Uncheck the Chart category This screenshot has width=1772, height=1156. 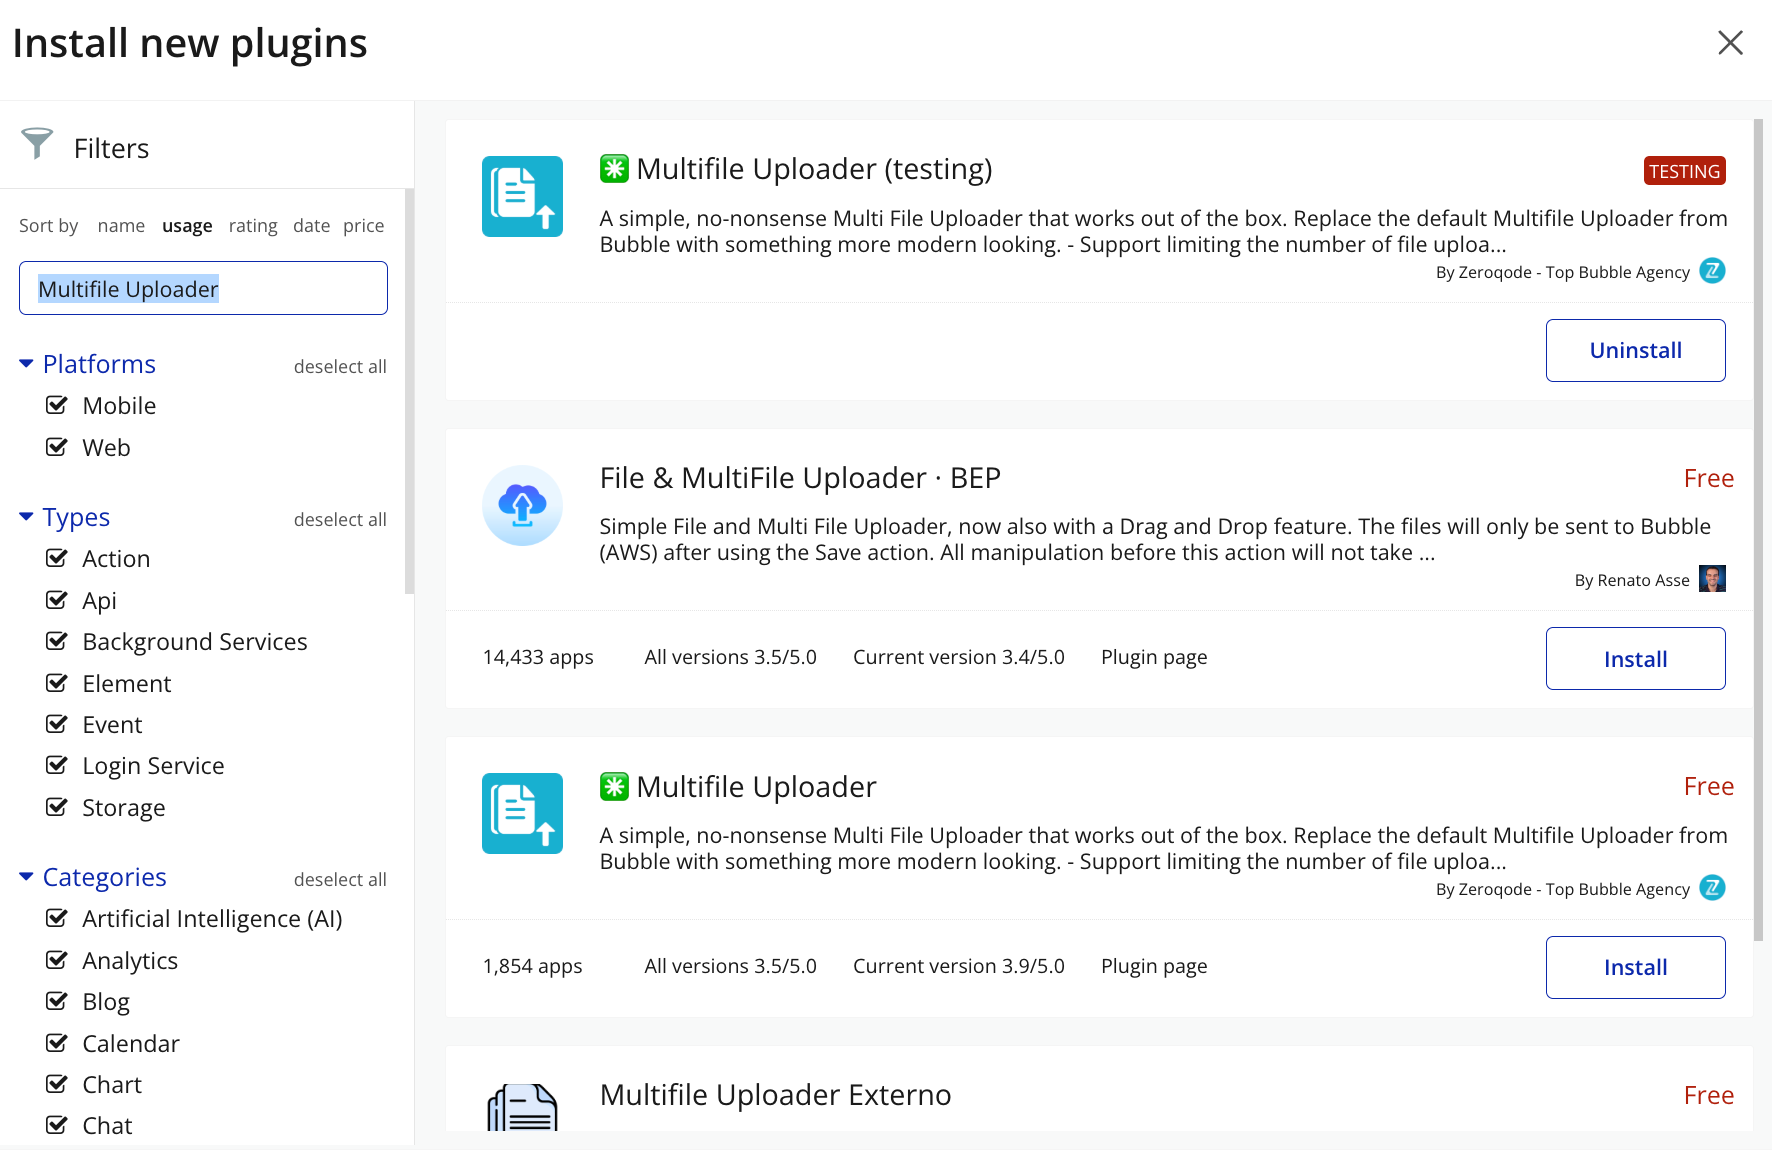57,1084
